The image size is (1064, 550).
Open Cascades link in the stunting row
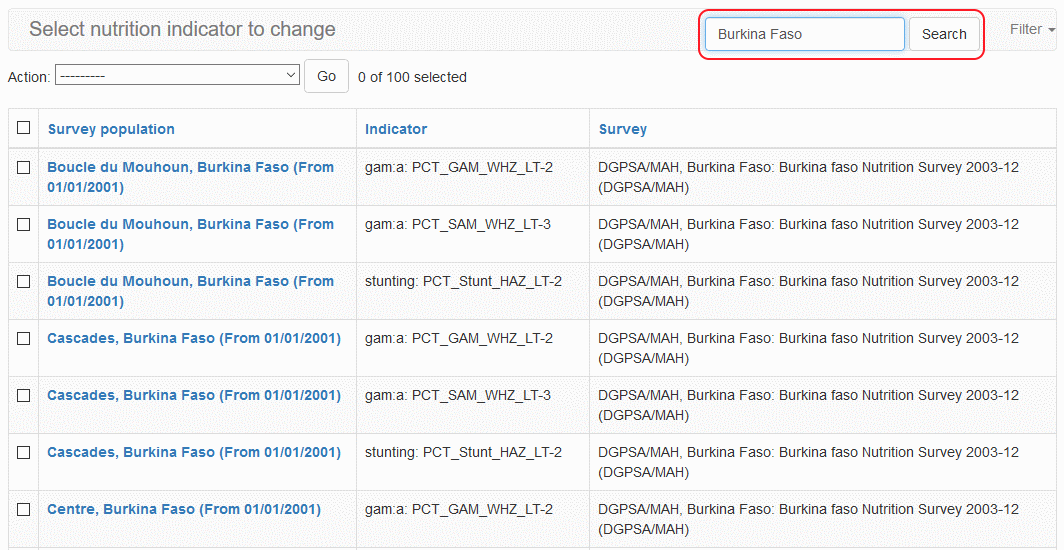point(194,452)
